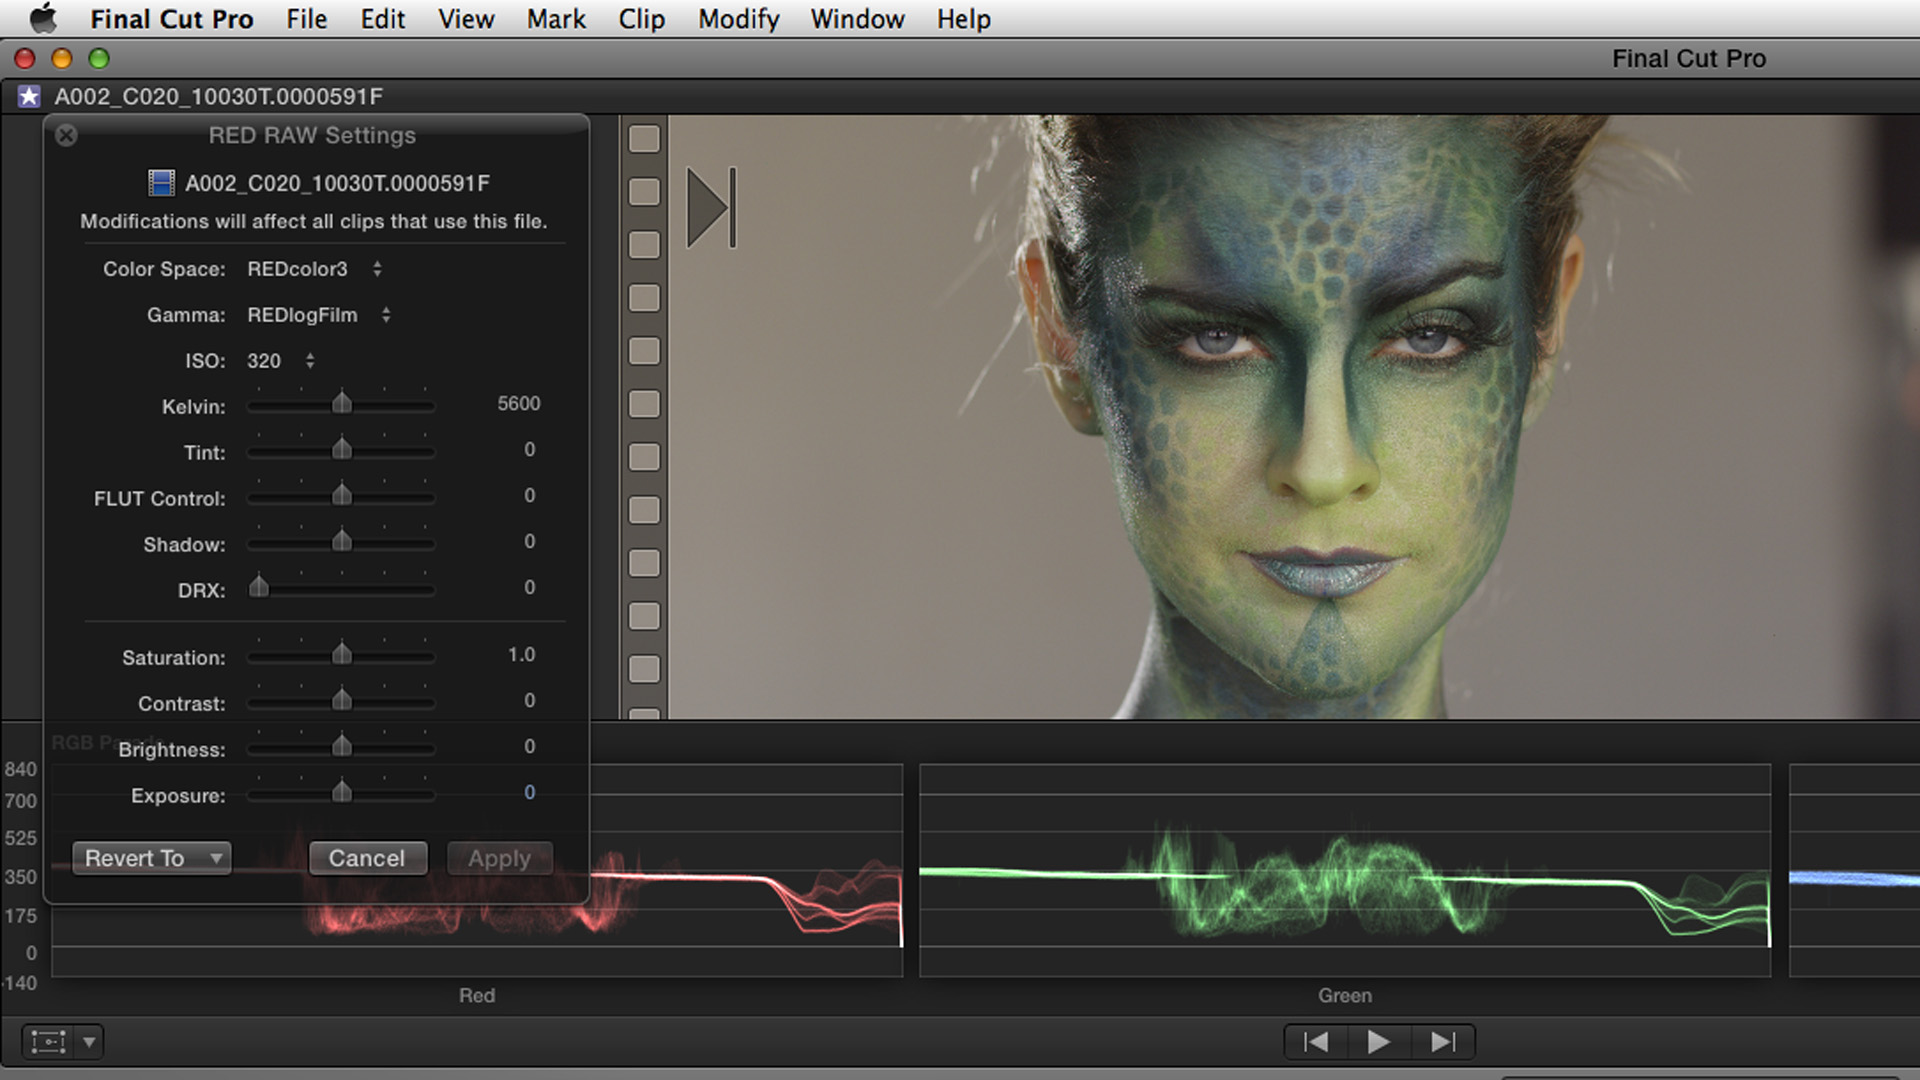Open the ISO 320 dropdown

coord(281,361)
